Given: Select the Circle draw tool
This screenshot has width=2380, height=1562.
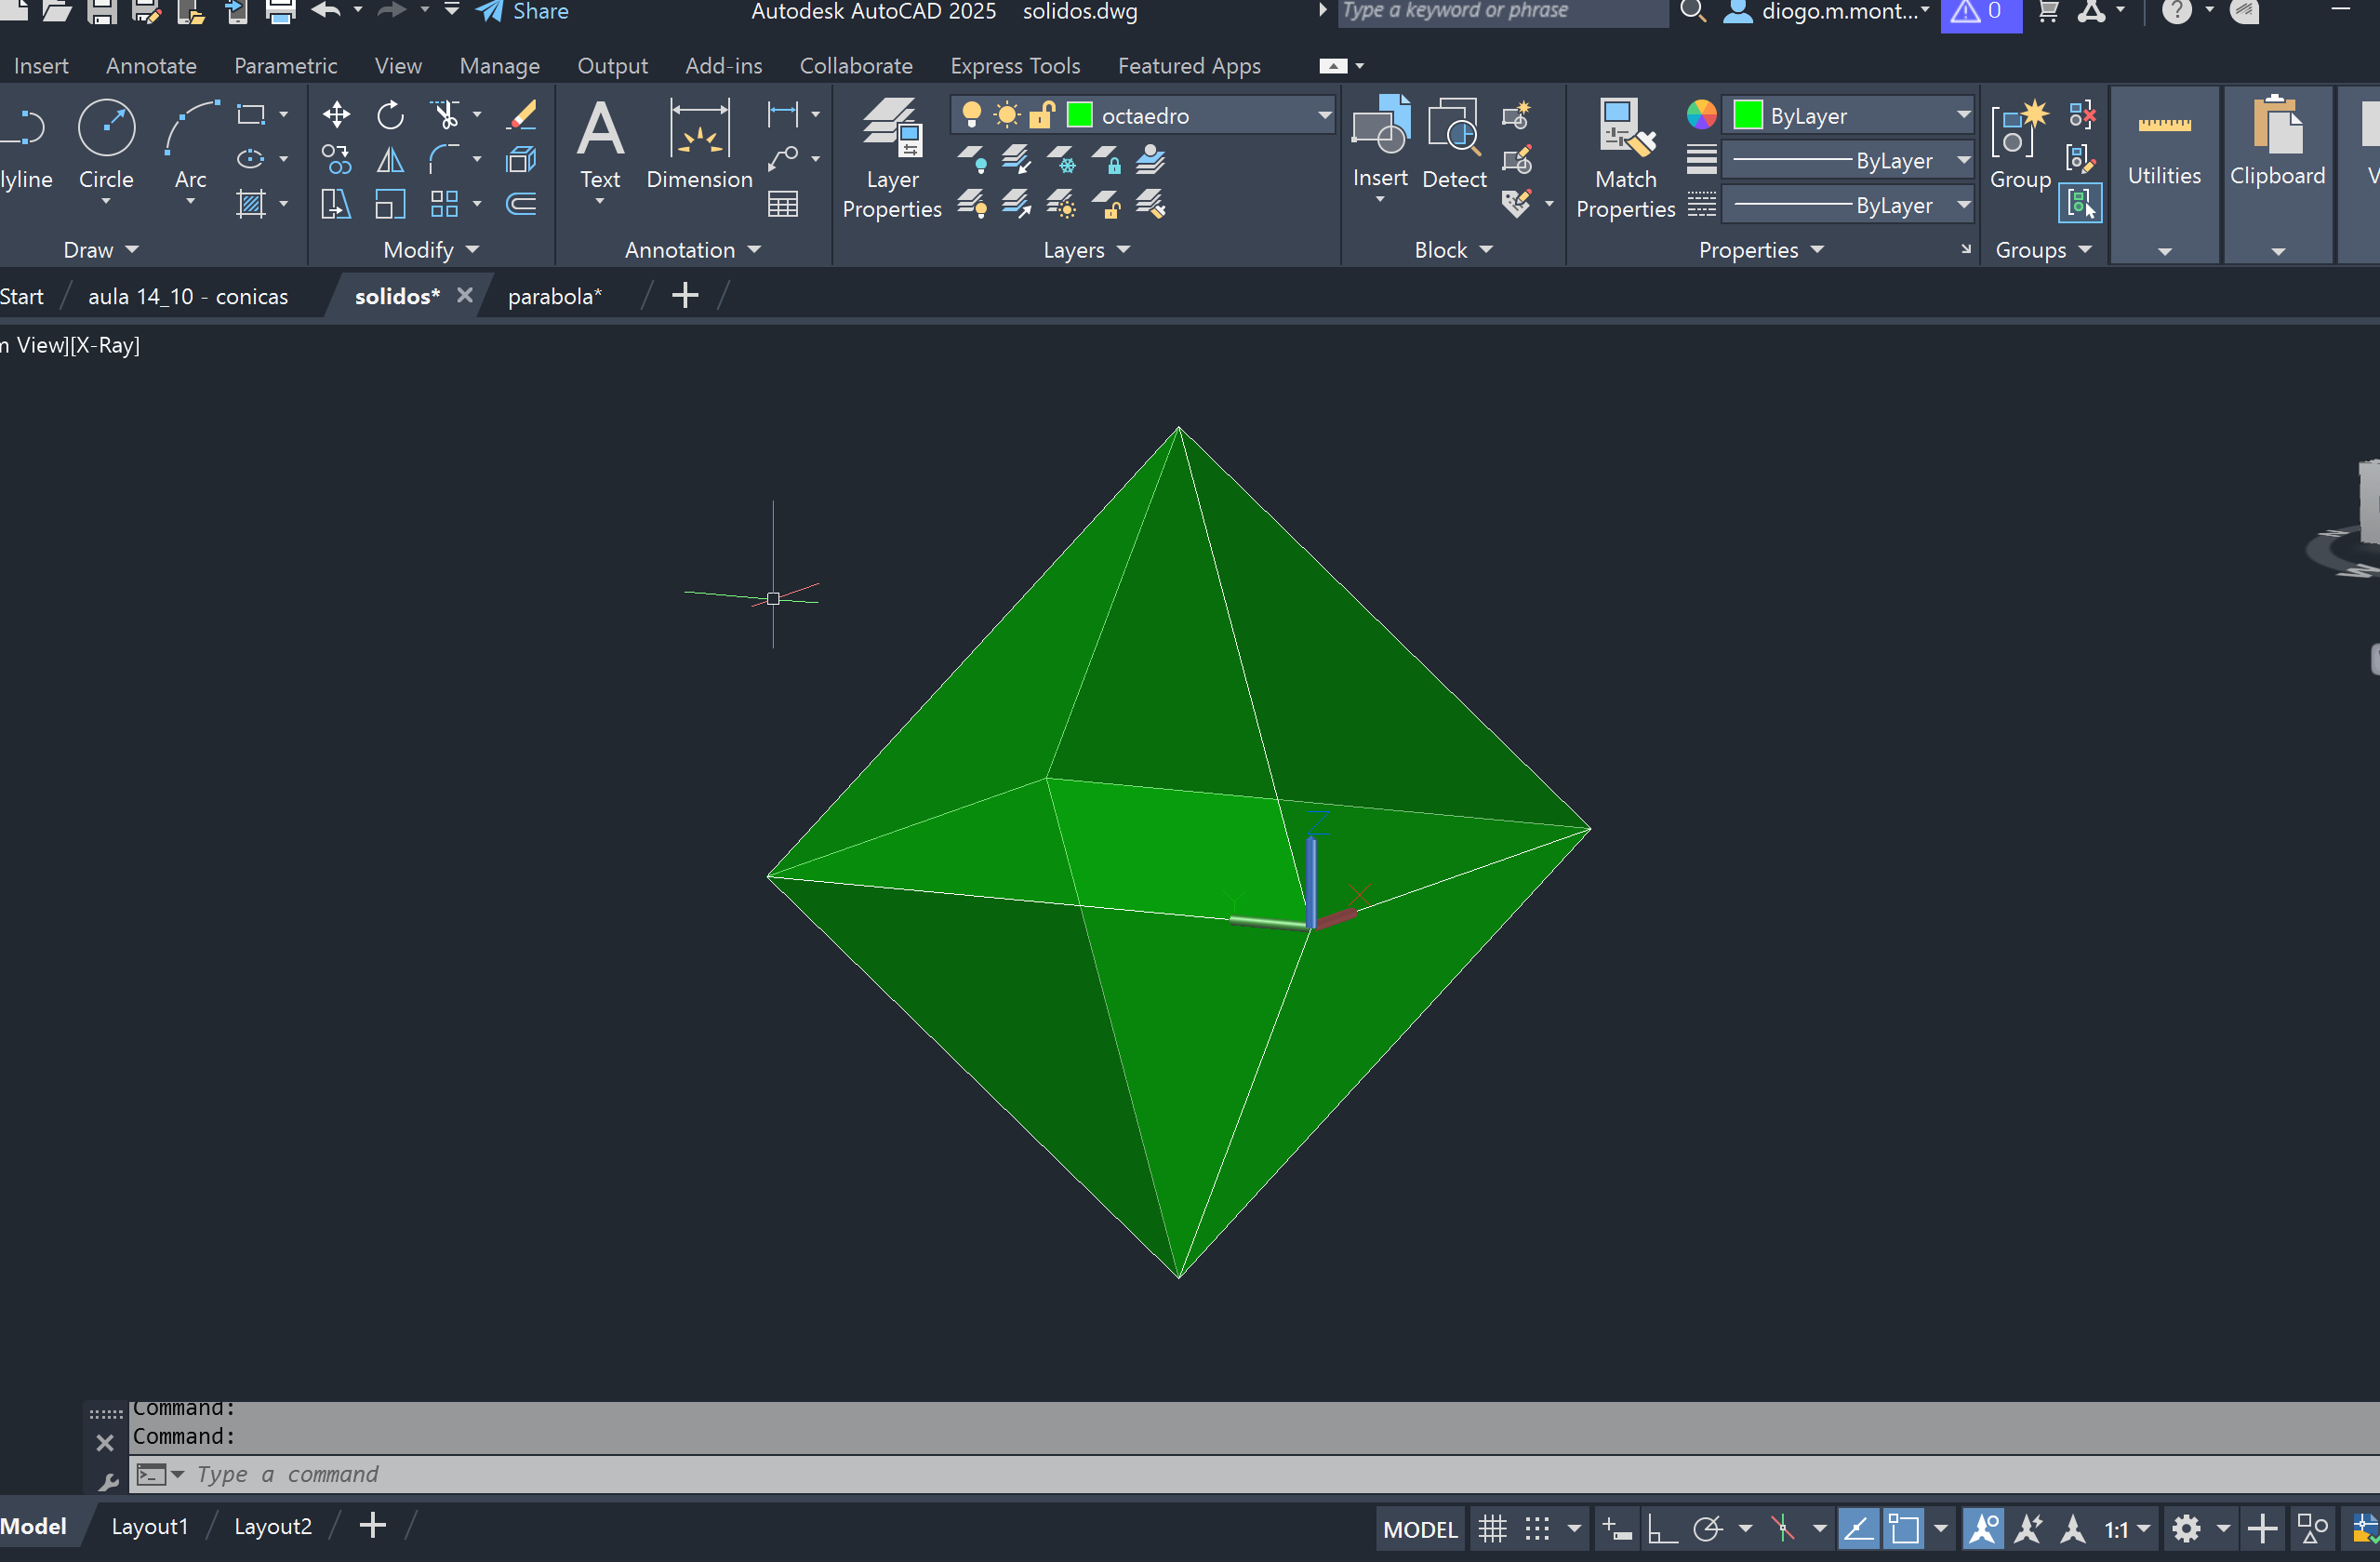Looking at the screenshot, I should (106, 130).
